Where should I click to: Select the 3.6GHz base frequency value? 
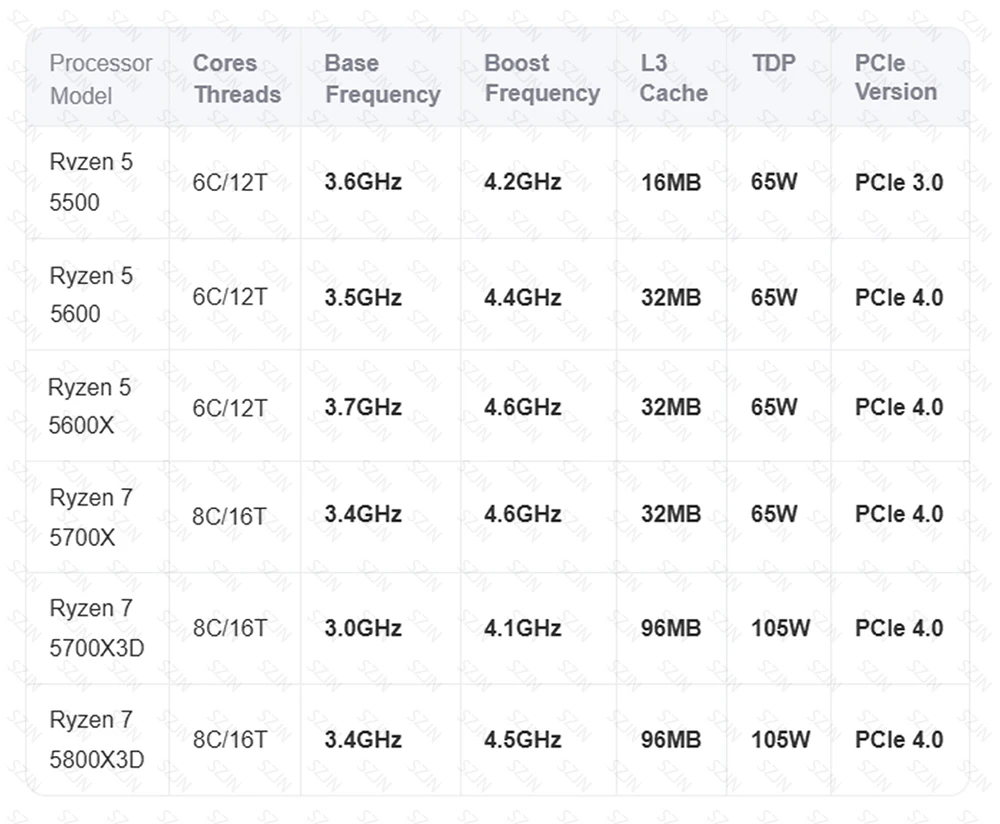coord(363,183)
